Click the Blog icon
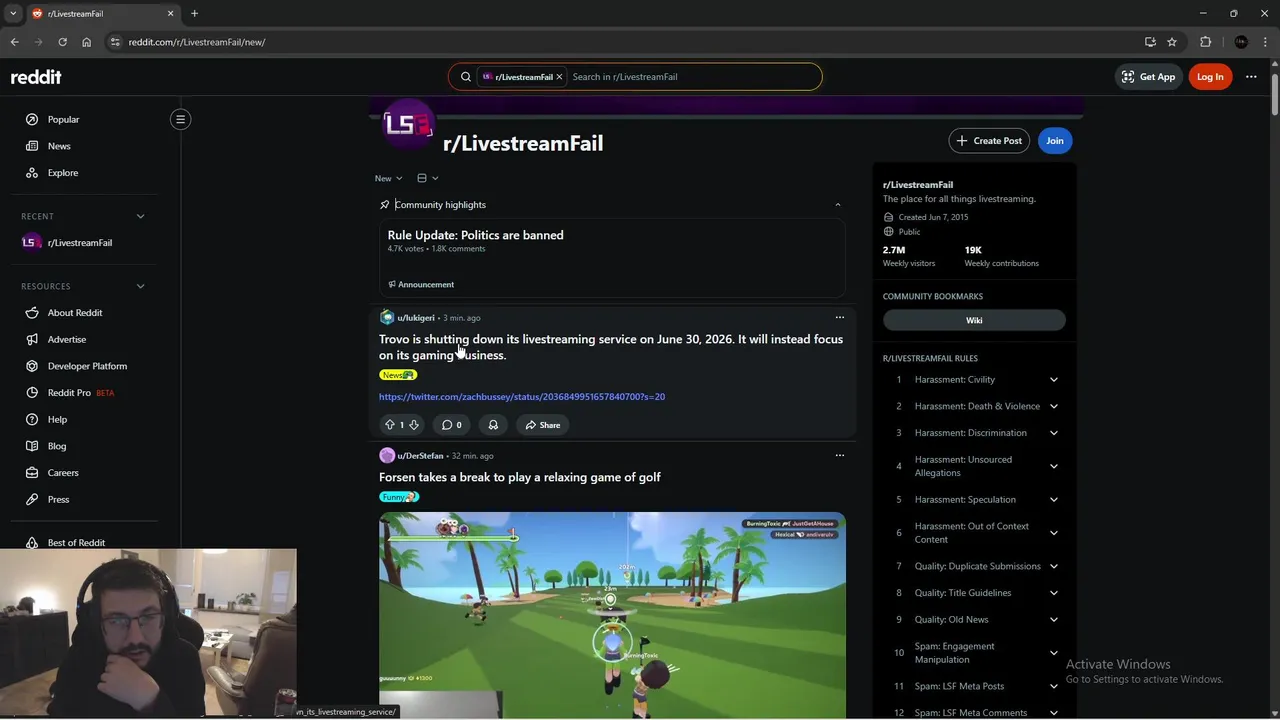This screenshot has width=1280, height=720. 32,446
